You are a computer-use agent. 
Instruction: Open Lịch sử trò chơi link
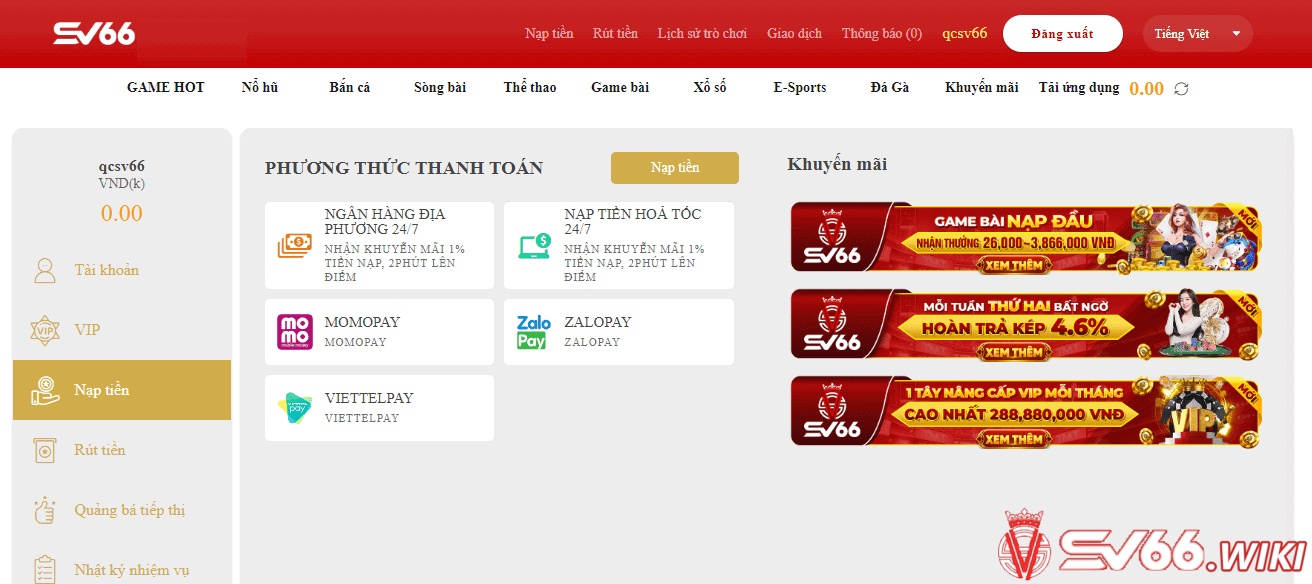[x=702, y=34]
